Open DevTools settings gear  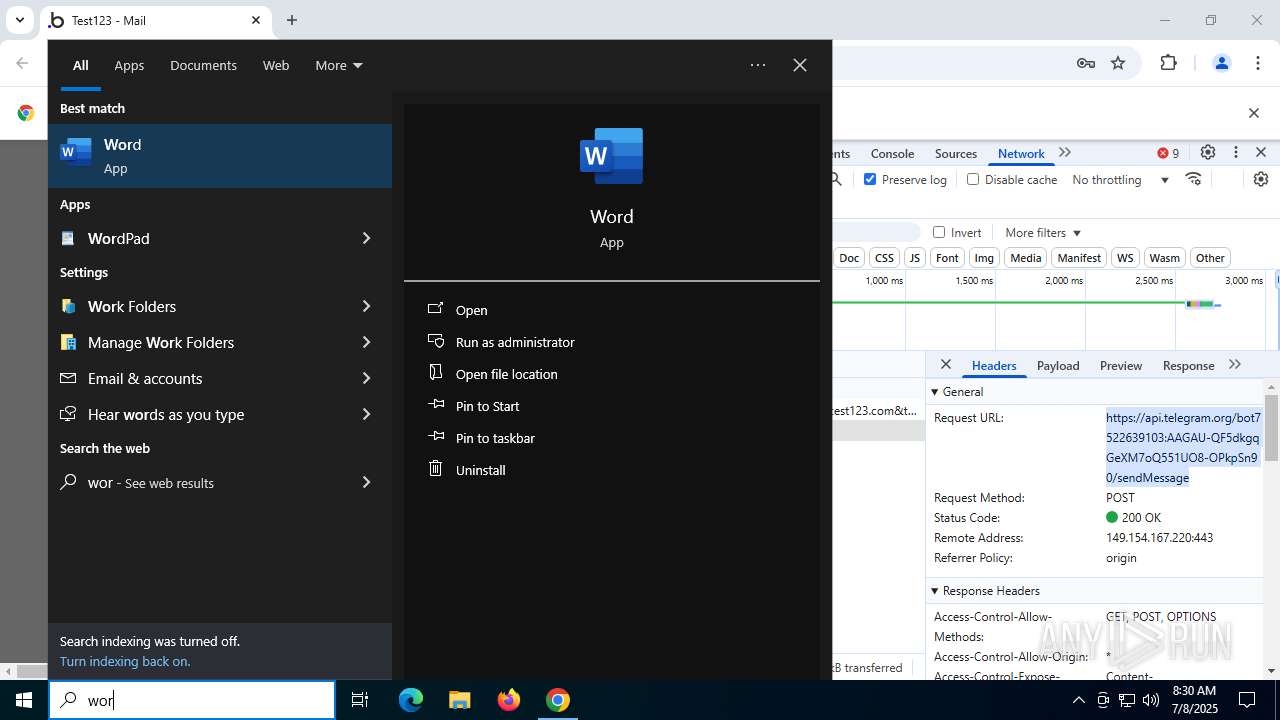point(1208,153)
